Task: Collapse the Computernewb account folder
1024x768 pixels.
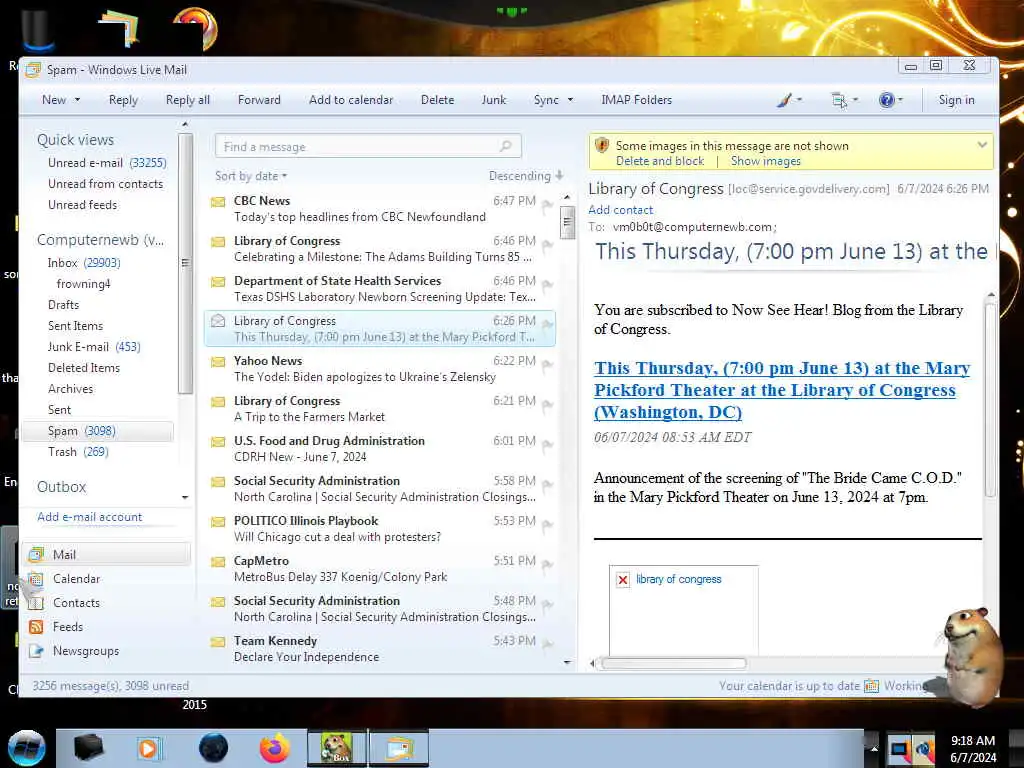Action: (101, 240)
